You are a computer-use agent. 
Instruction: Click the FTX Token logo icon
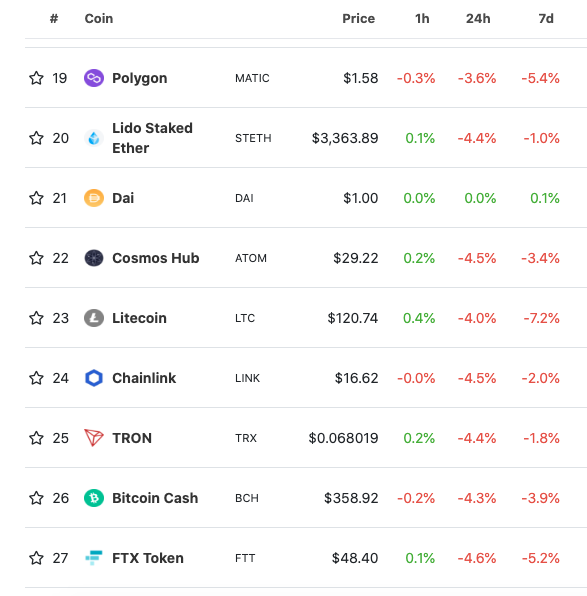tap(94, 558)
